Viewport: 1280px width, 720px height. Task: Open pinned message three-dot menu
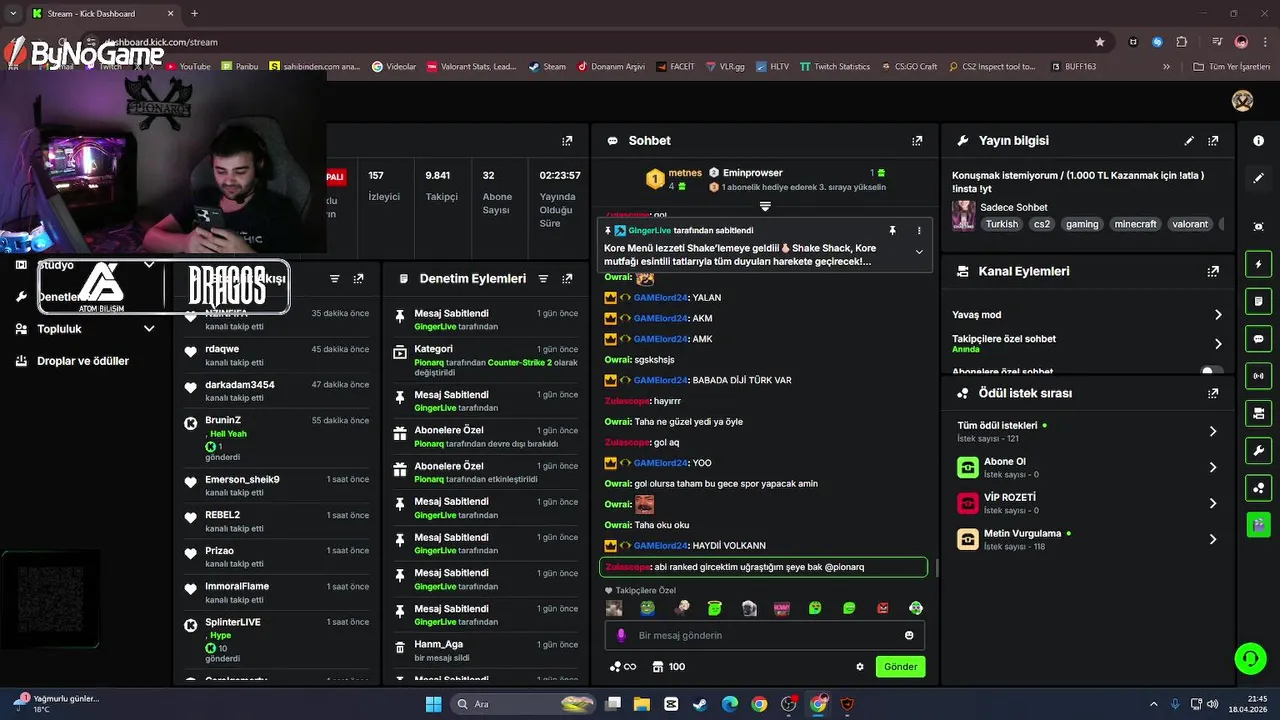click(919, 230)
